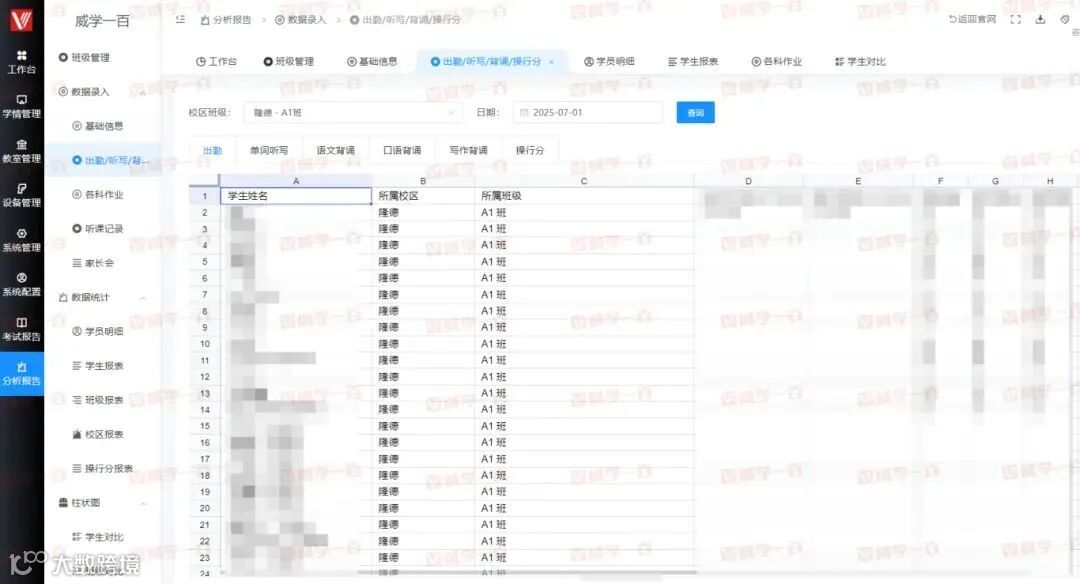Viewport: 1080px width, 584px height.
Task: Select the 口语背诵 sub-tab
Action: click(402, 150)
